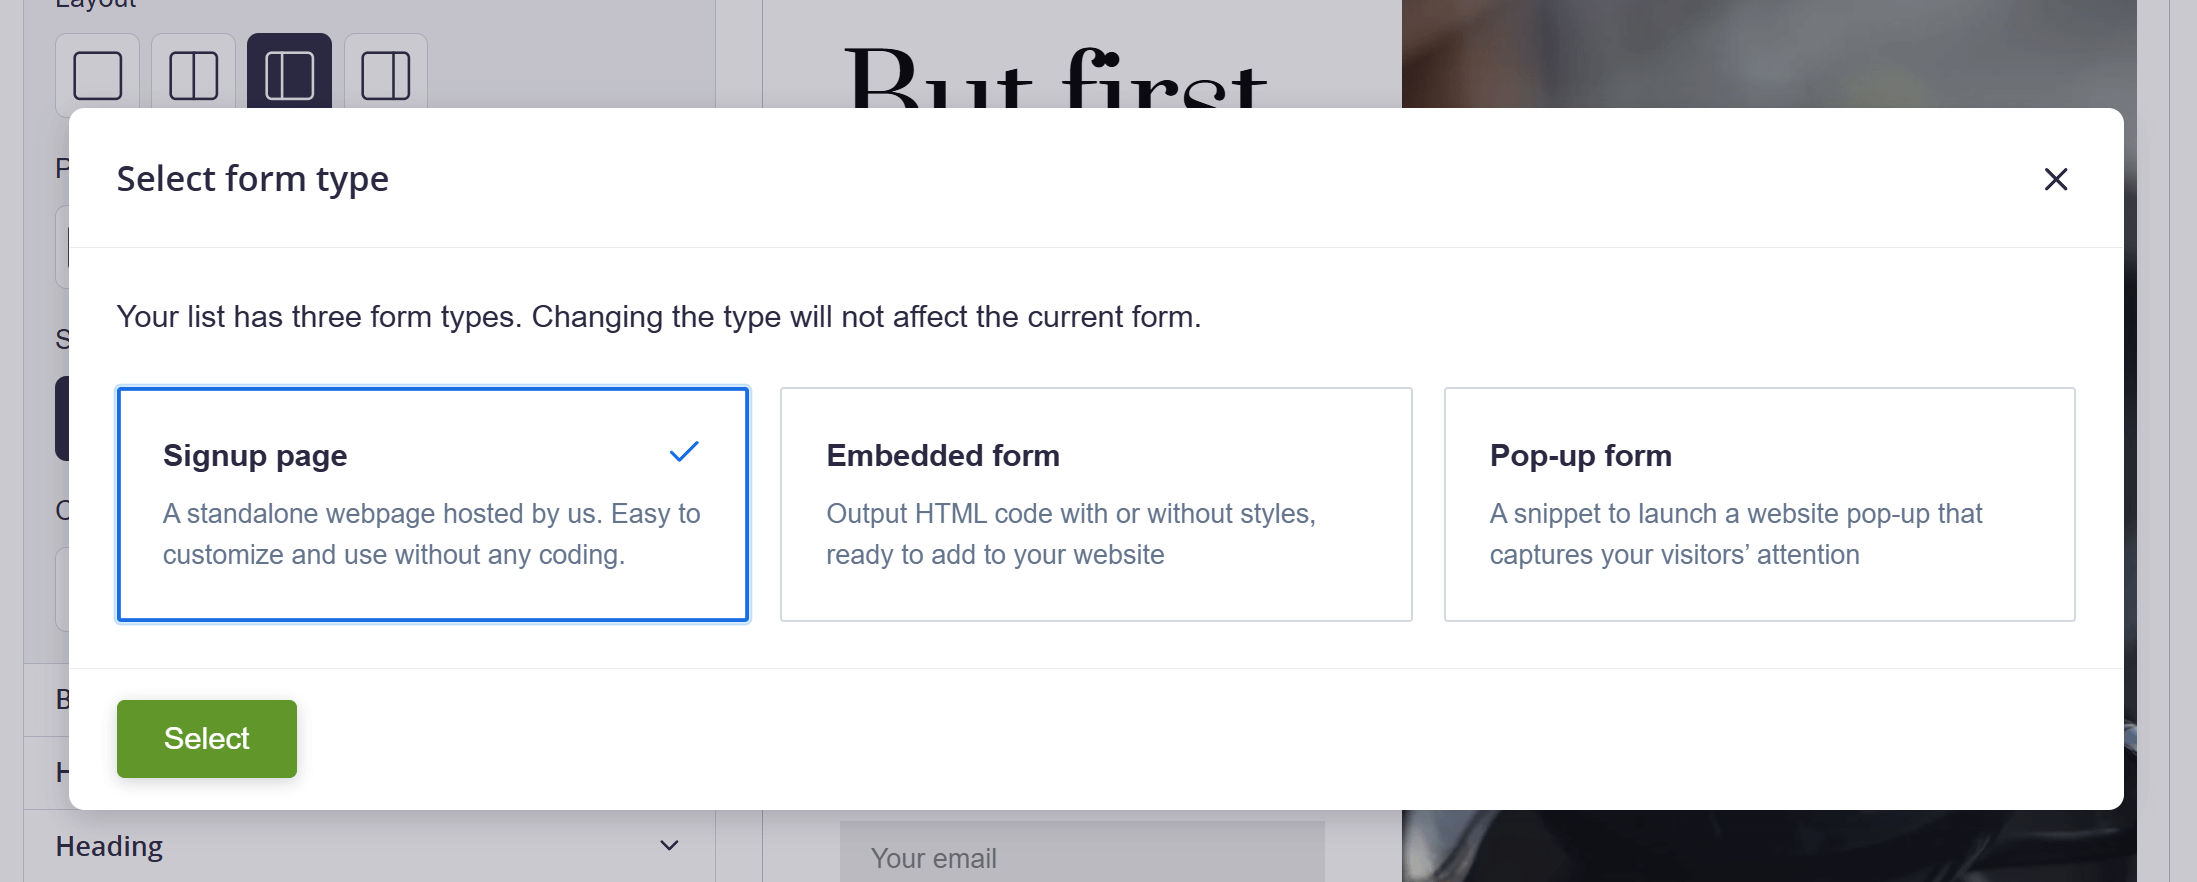Image resolution: width=2197 pixels, height=882 pixels.
Task: Click the 'Select form type' dialog title
Action: [252, 179]
